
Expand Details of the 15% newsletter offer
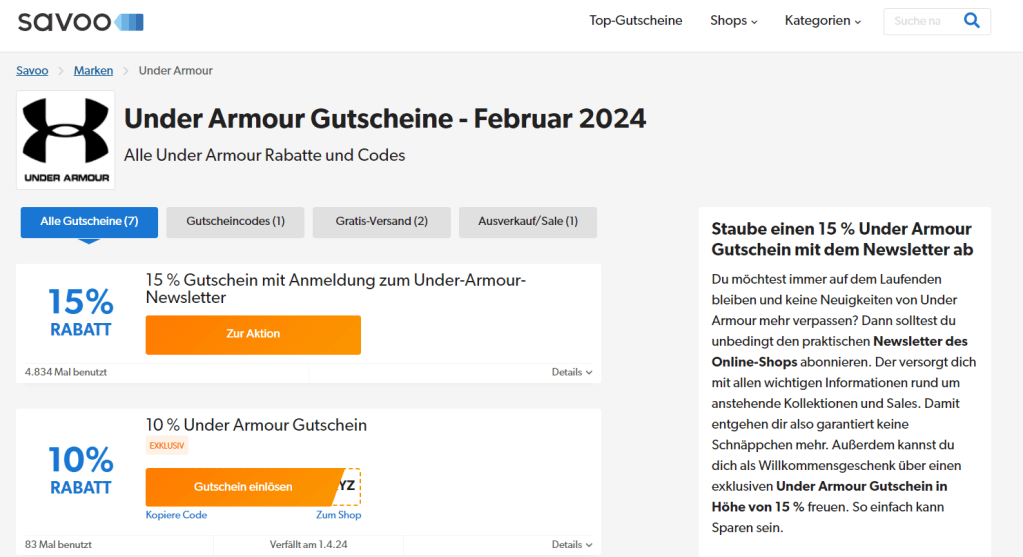coord(571,372)
